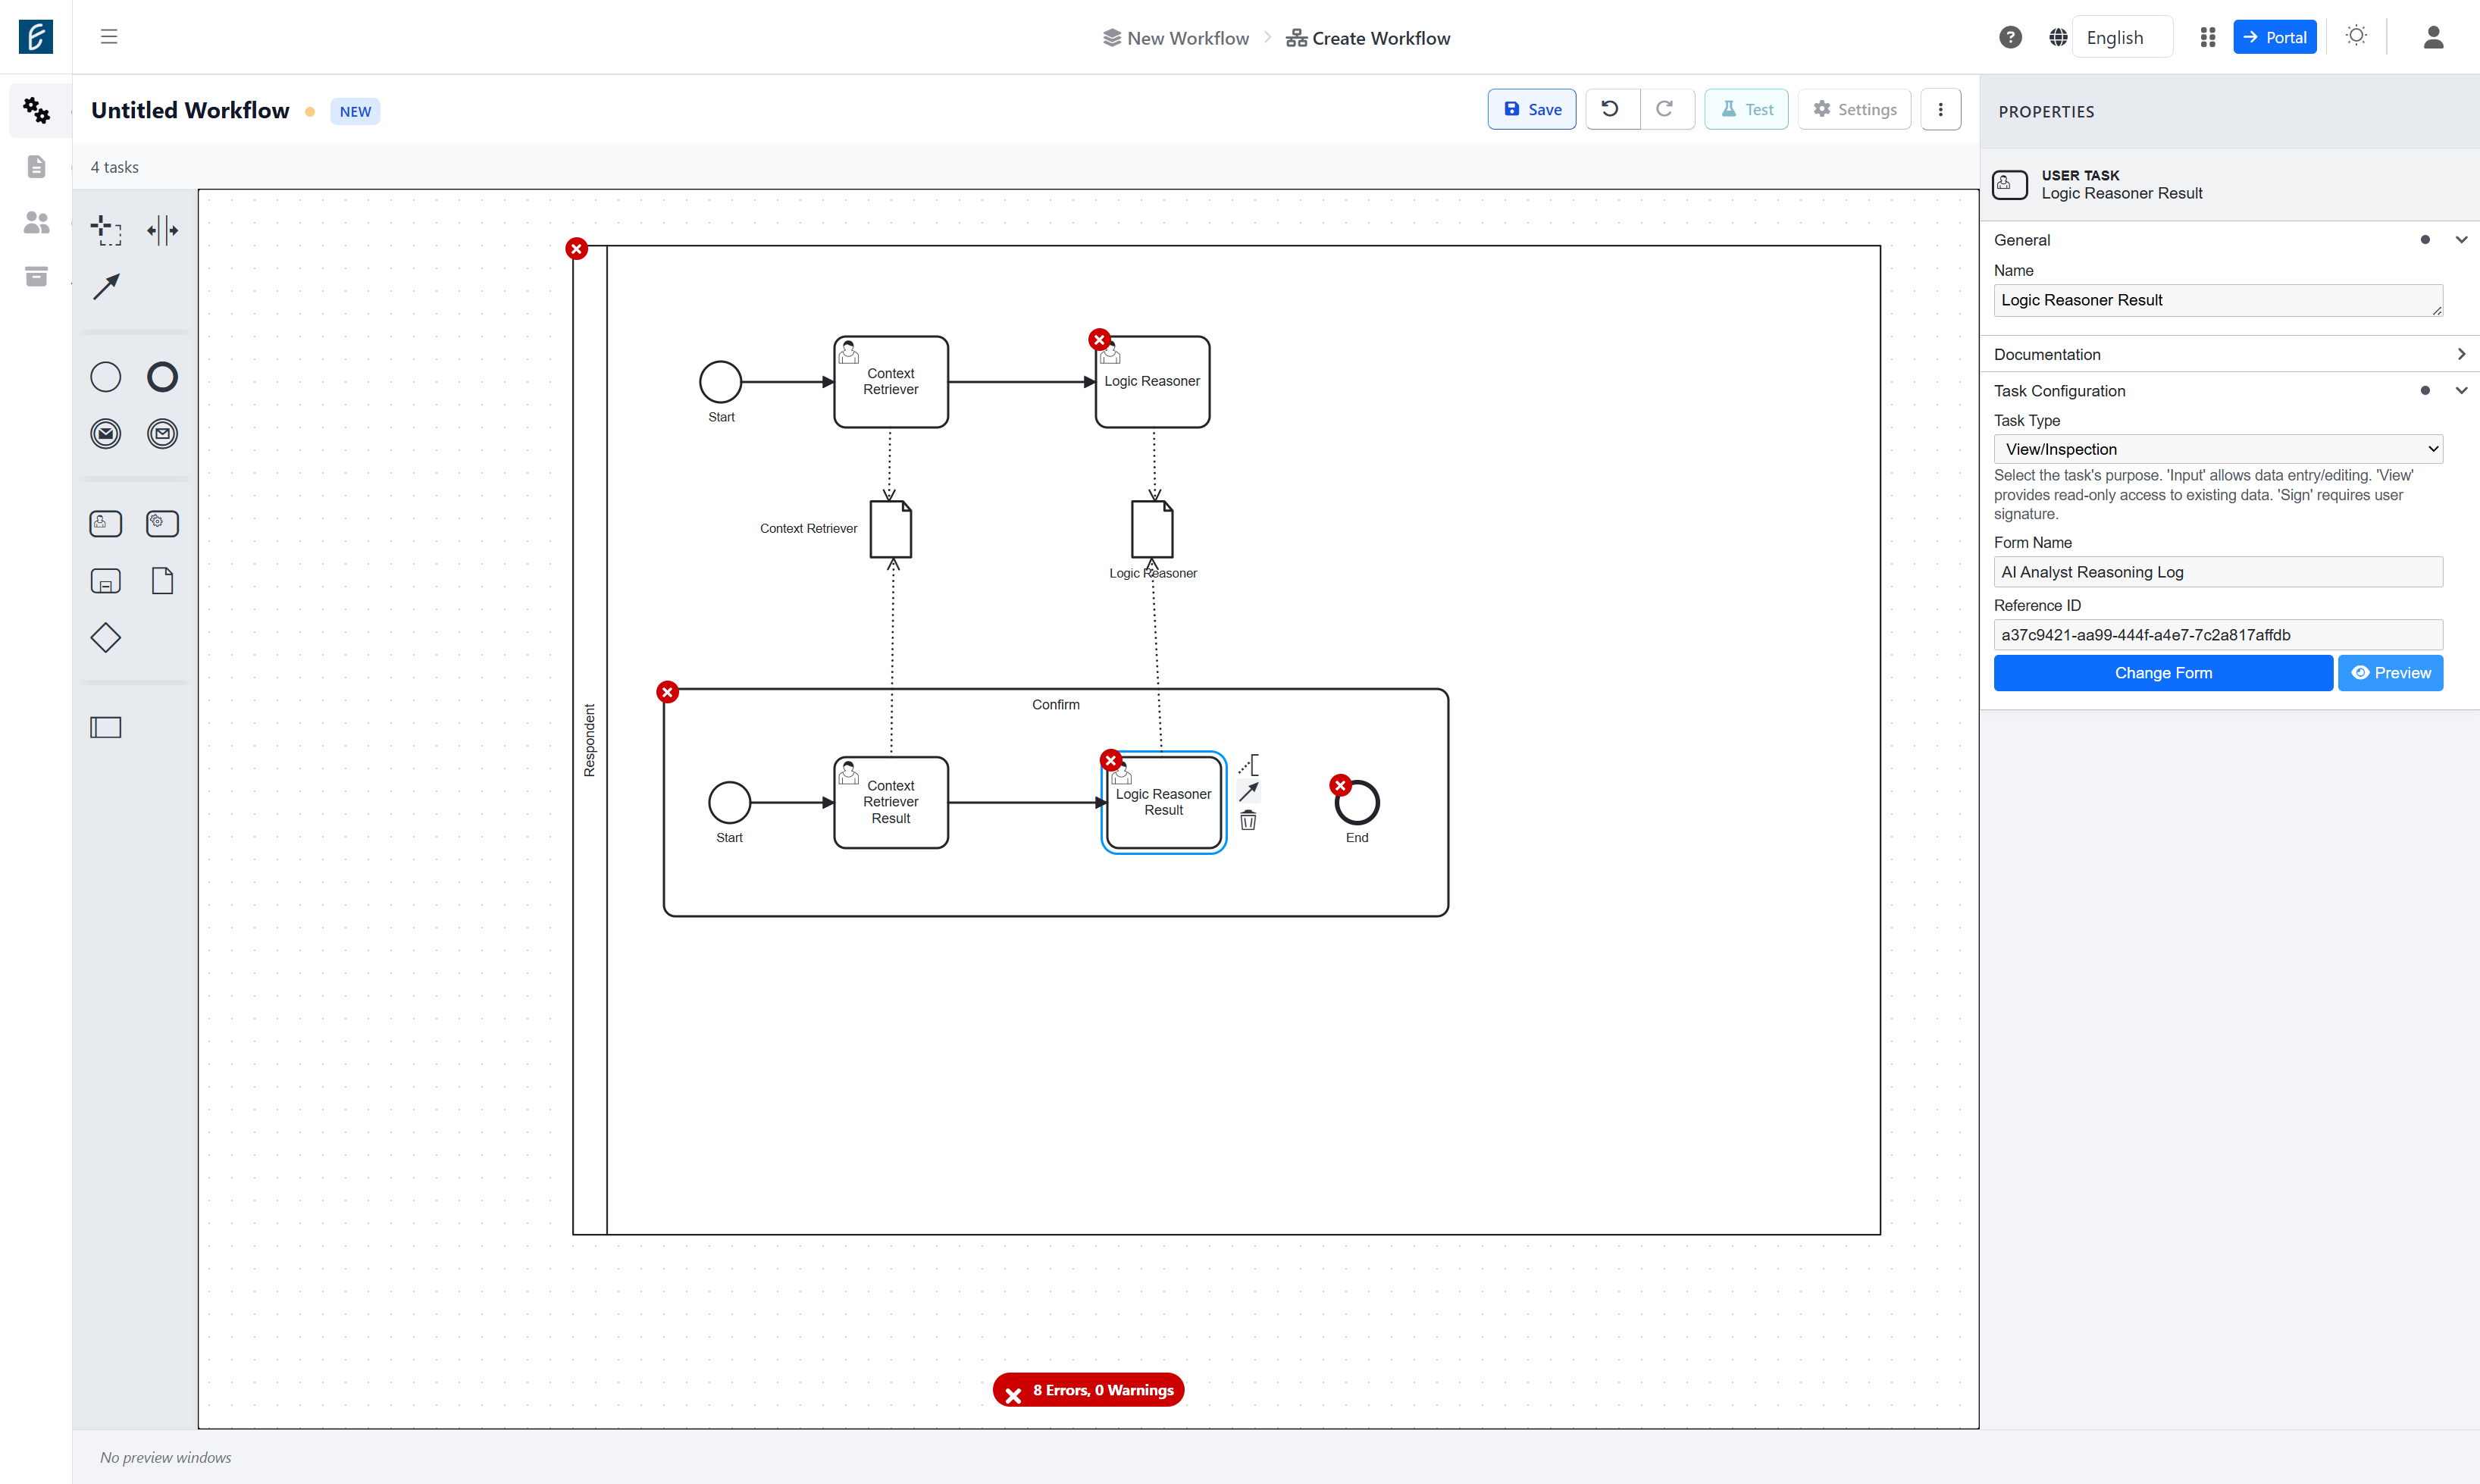Click the text annotation icon beside selected task

tap(1248, 765)
